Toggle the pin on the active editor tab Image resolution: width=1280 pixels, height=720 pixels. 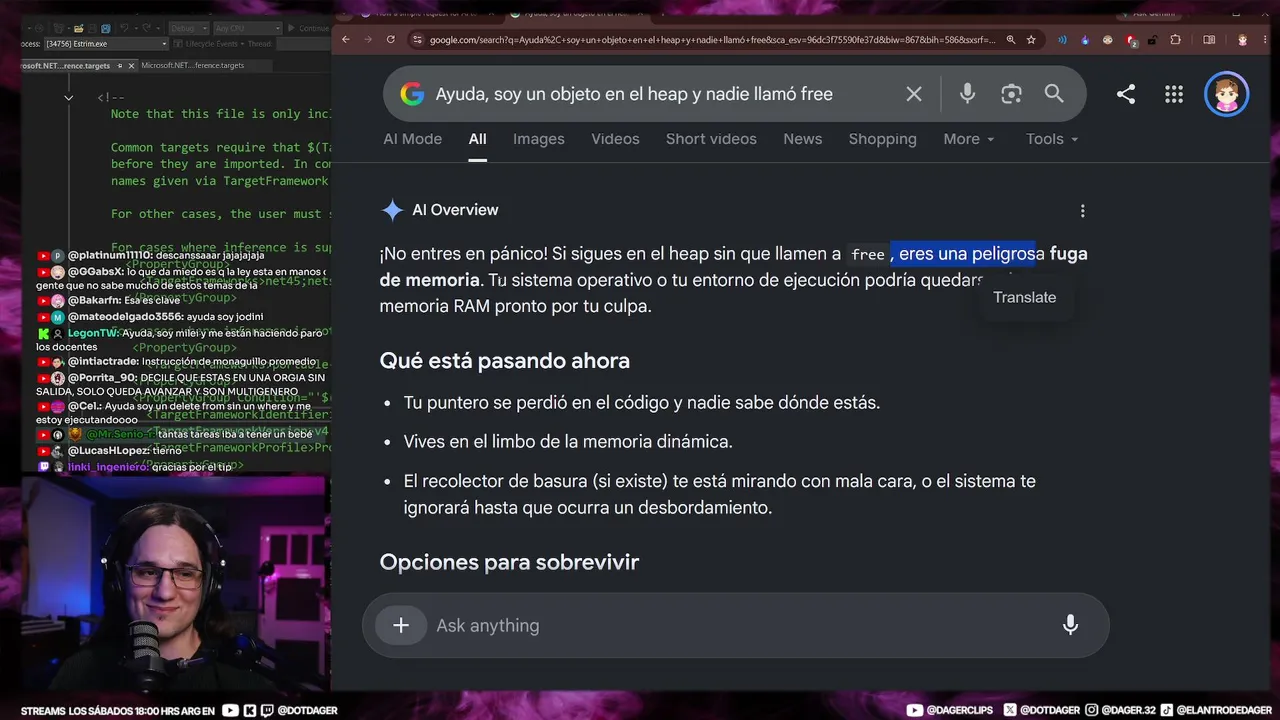tap(119, 66)
